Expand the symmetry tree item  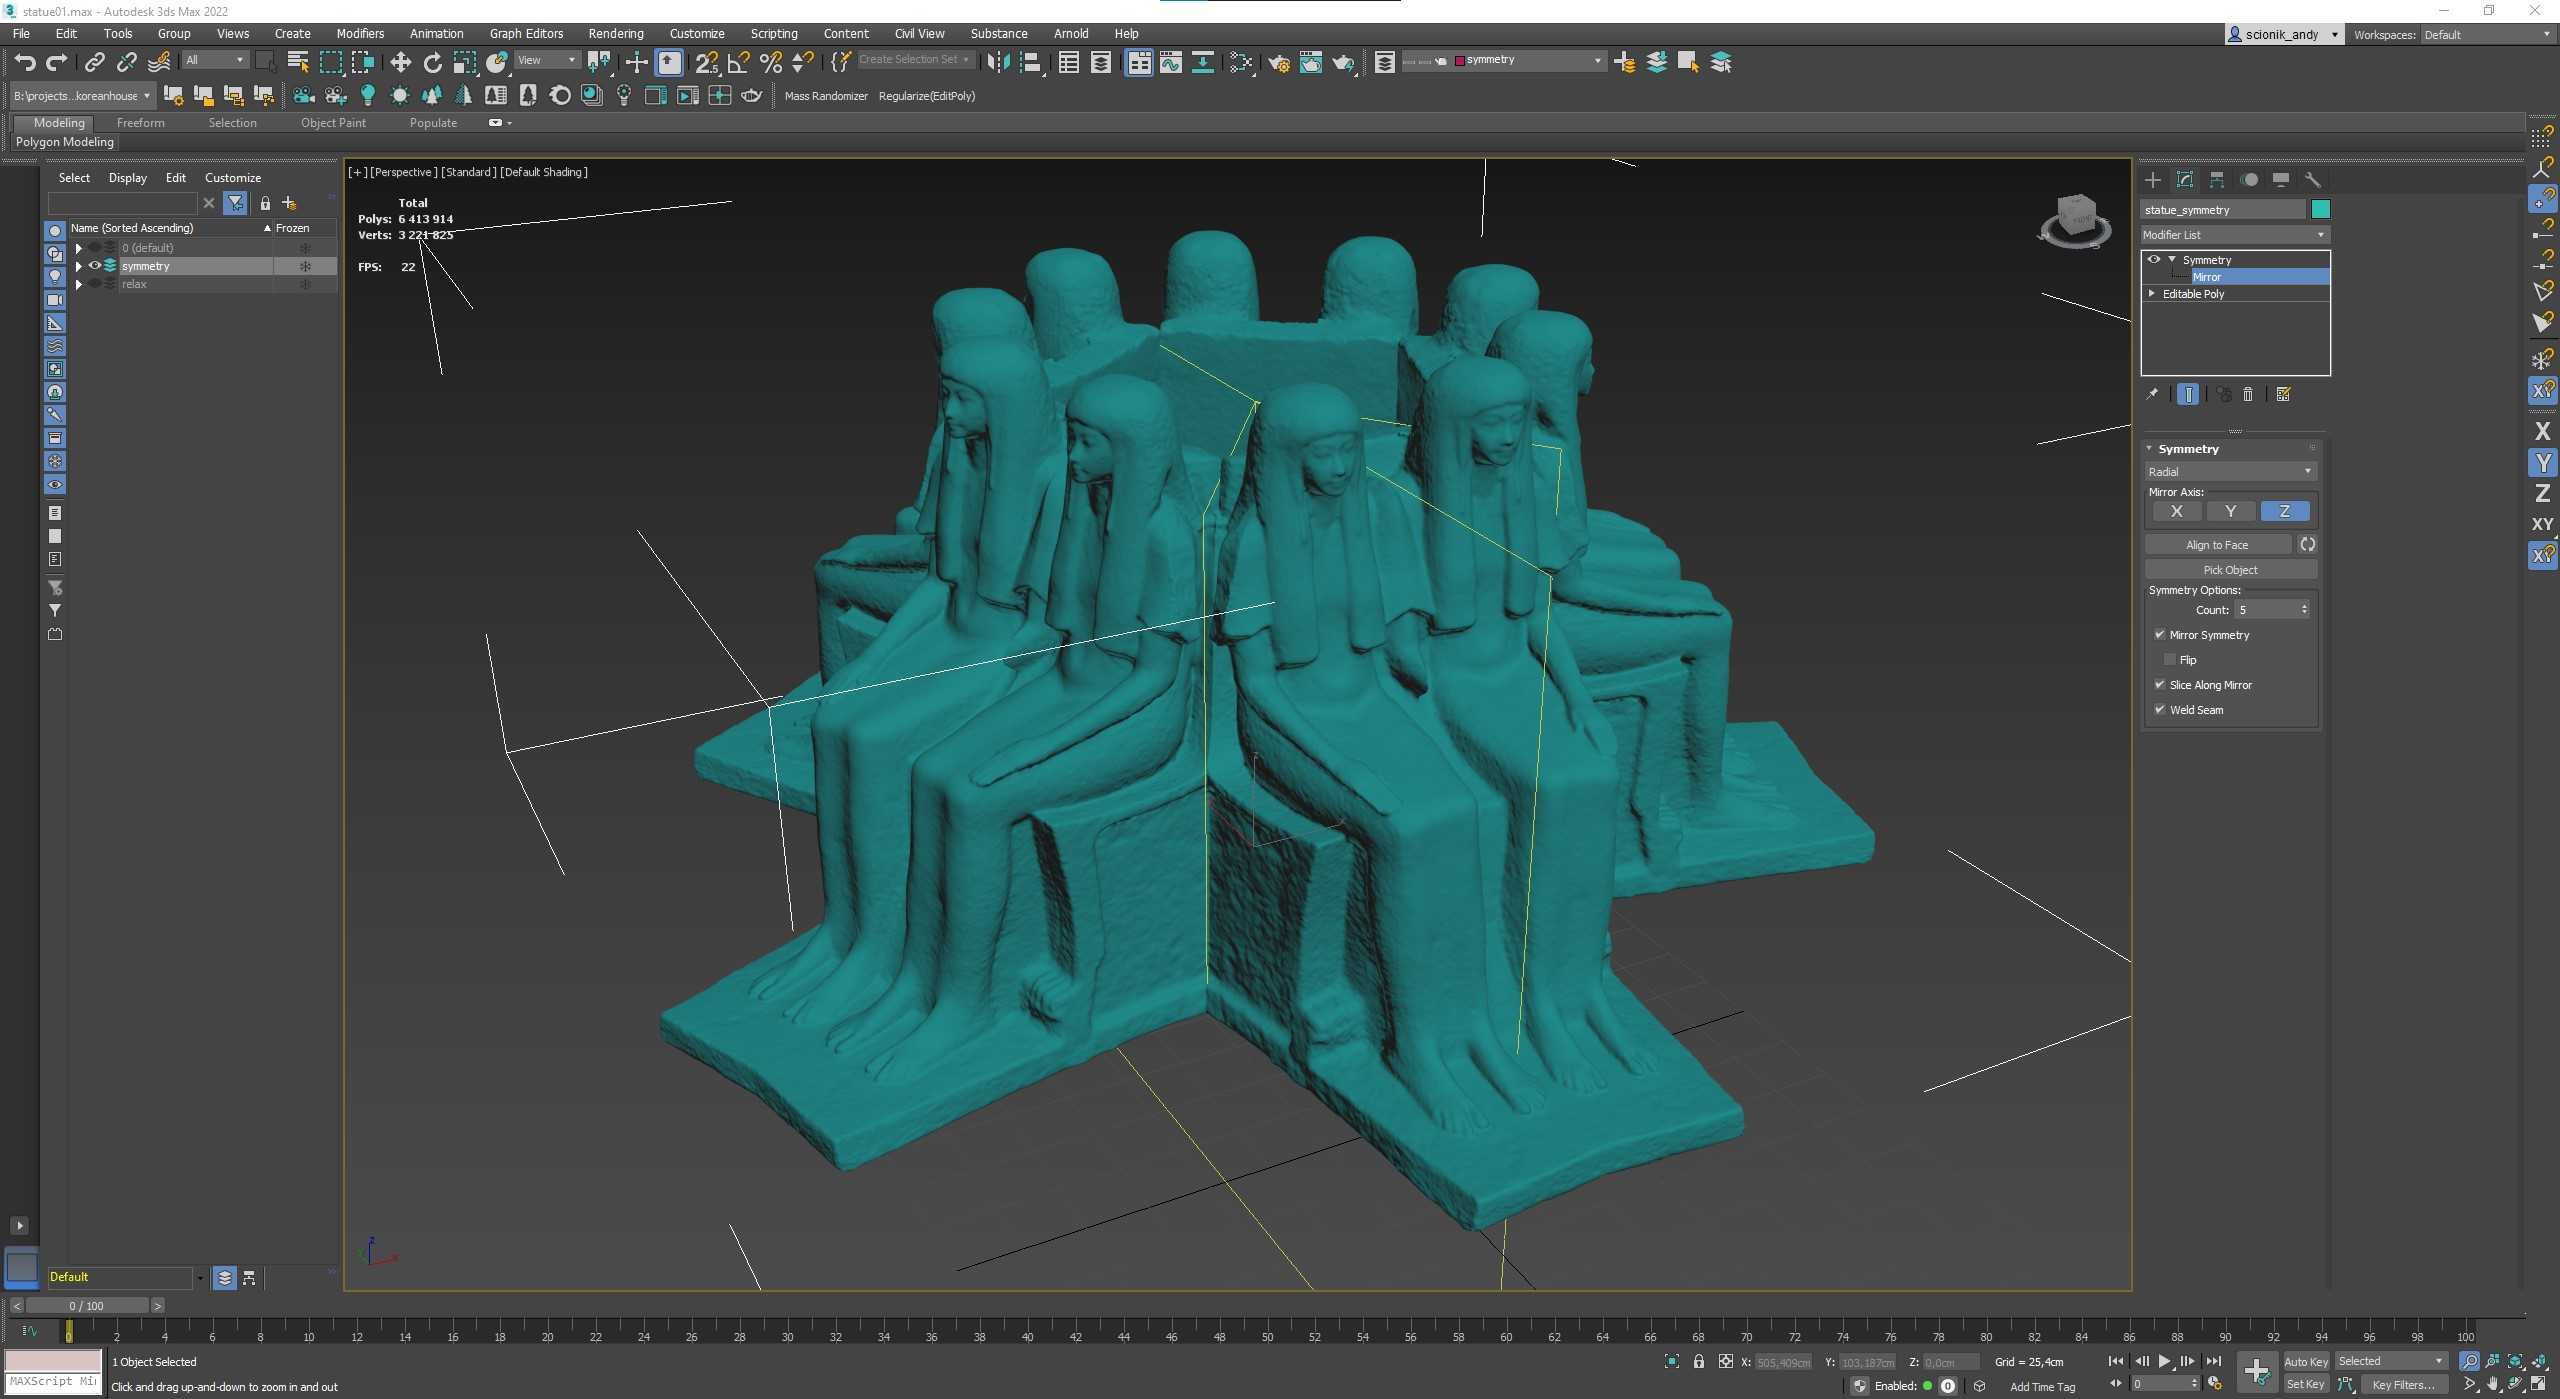tap(2171, 257)
